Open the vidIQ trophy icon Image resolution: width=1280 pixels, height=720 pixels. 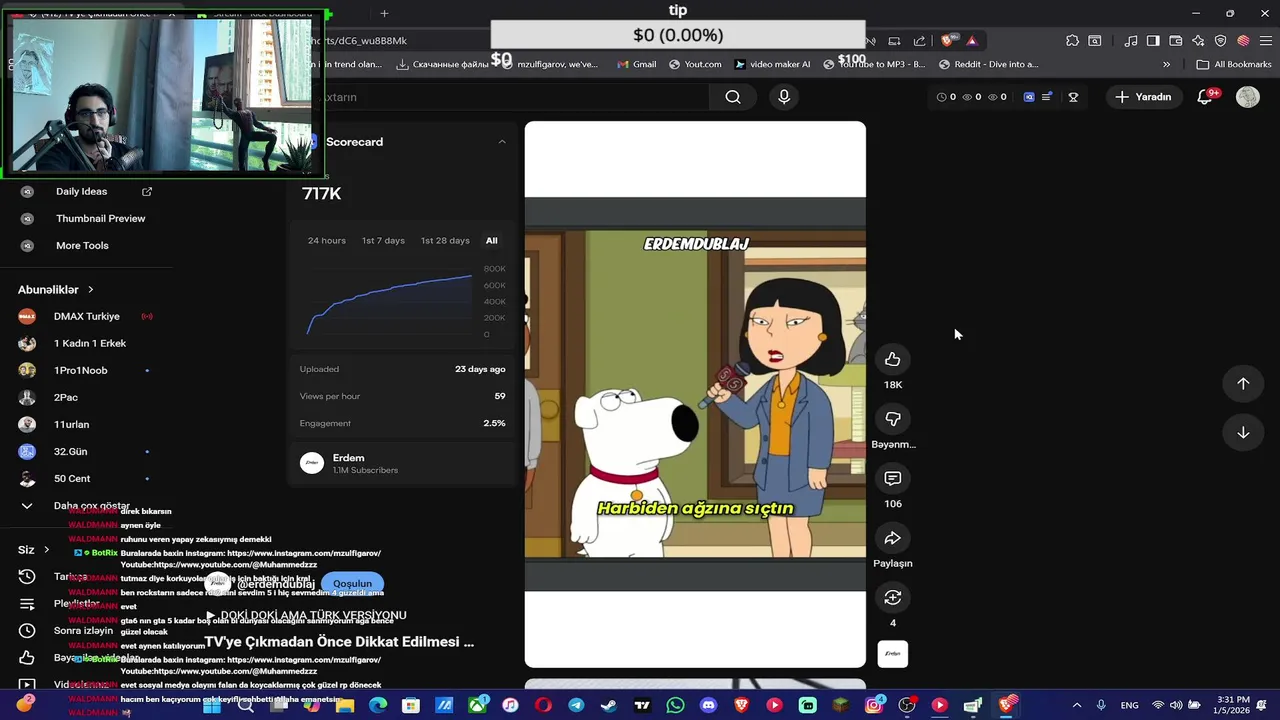(1073, 97)
